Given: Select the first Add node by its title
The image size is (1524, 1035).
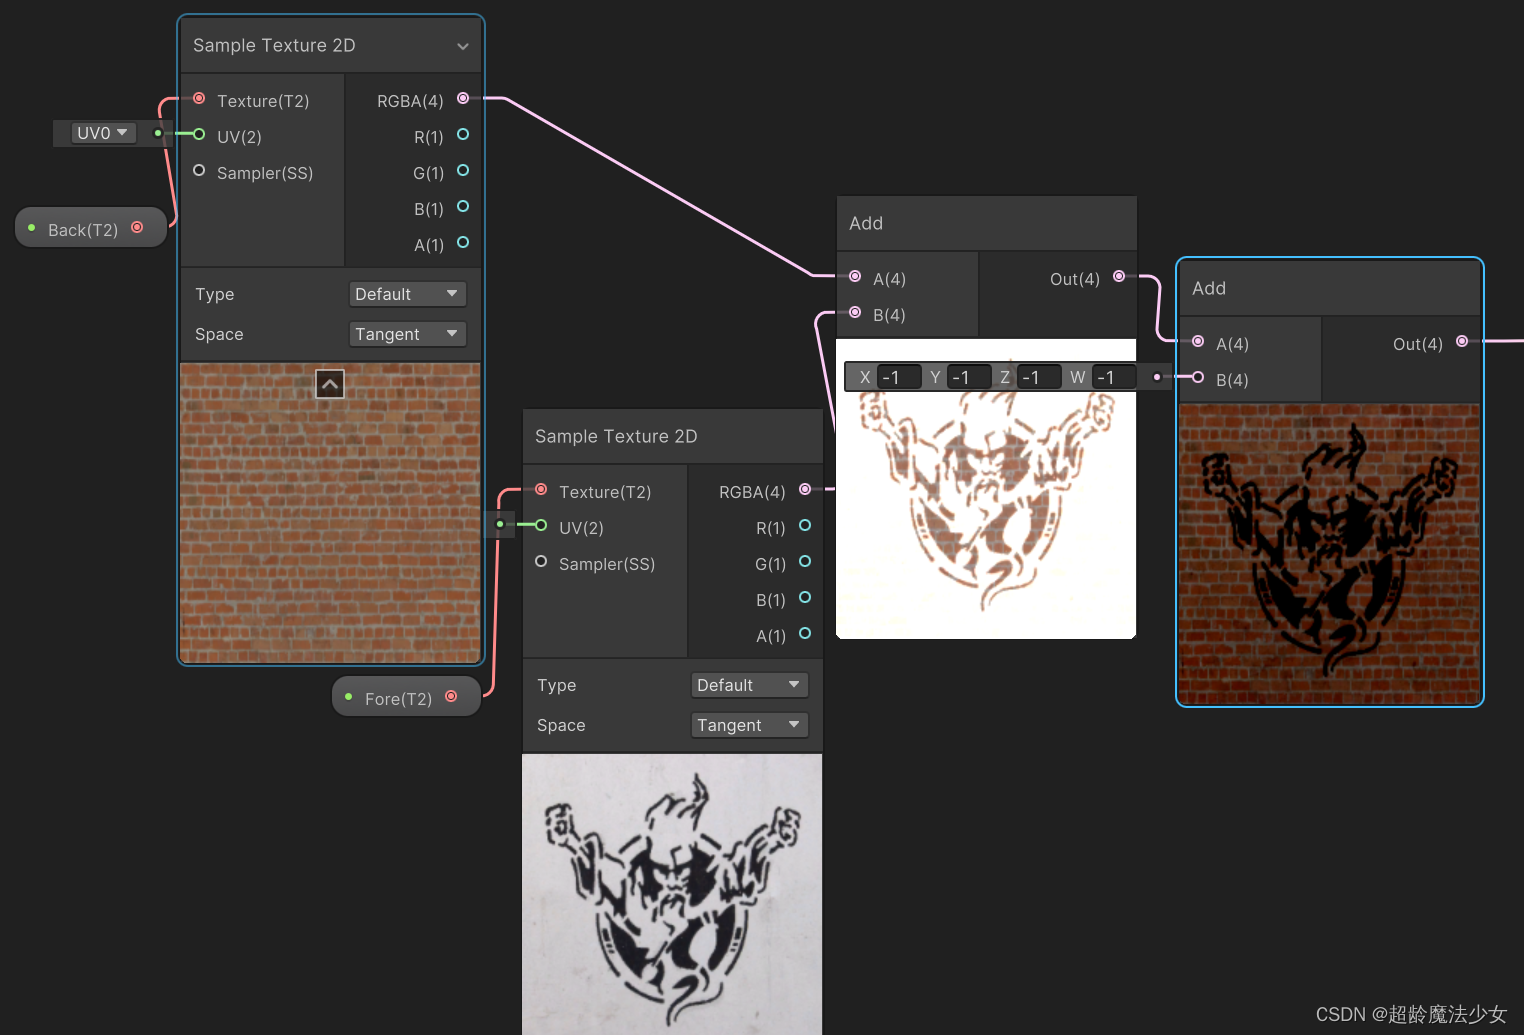Looking at the screenshot, I should point(866,223).
